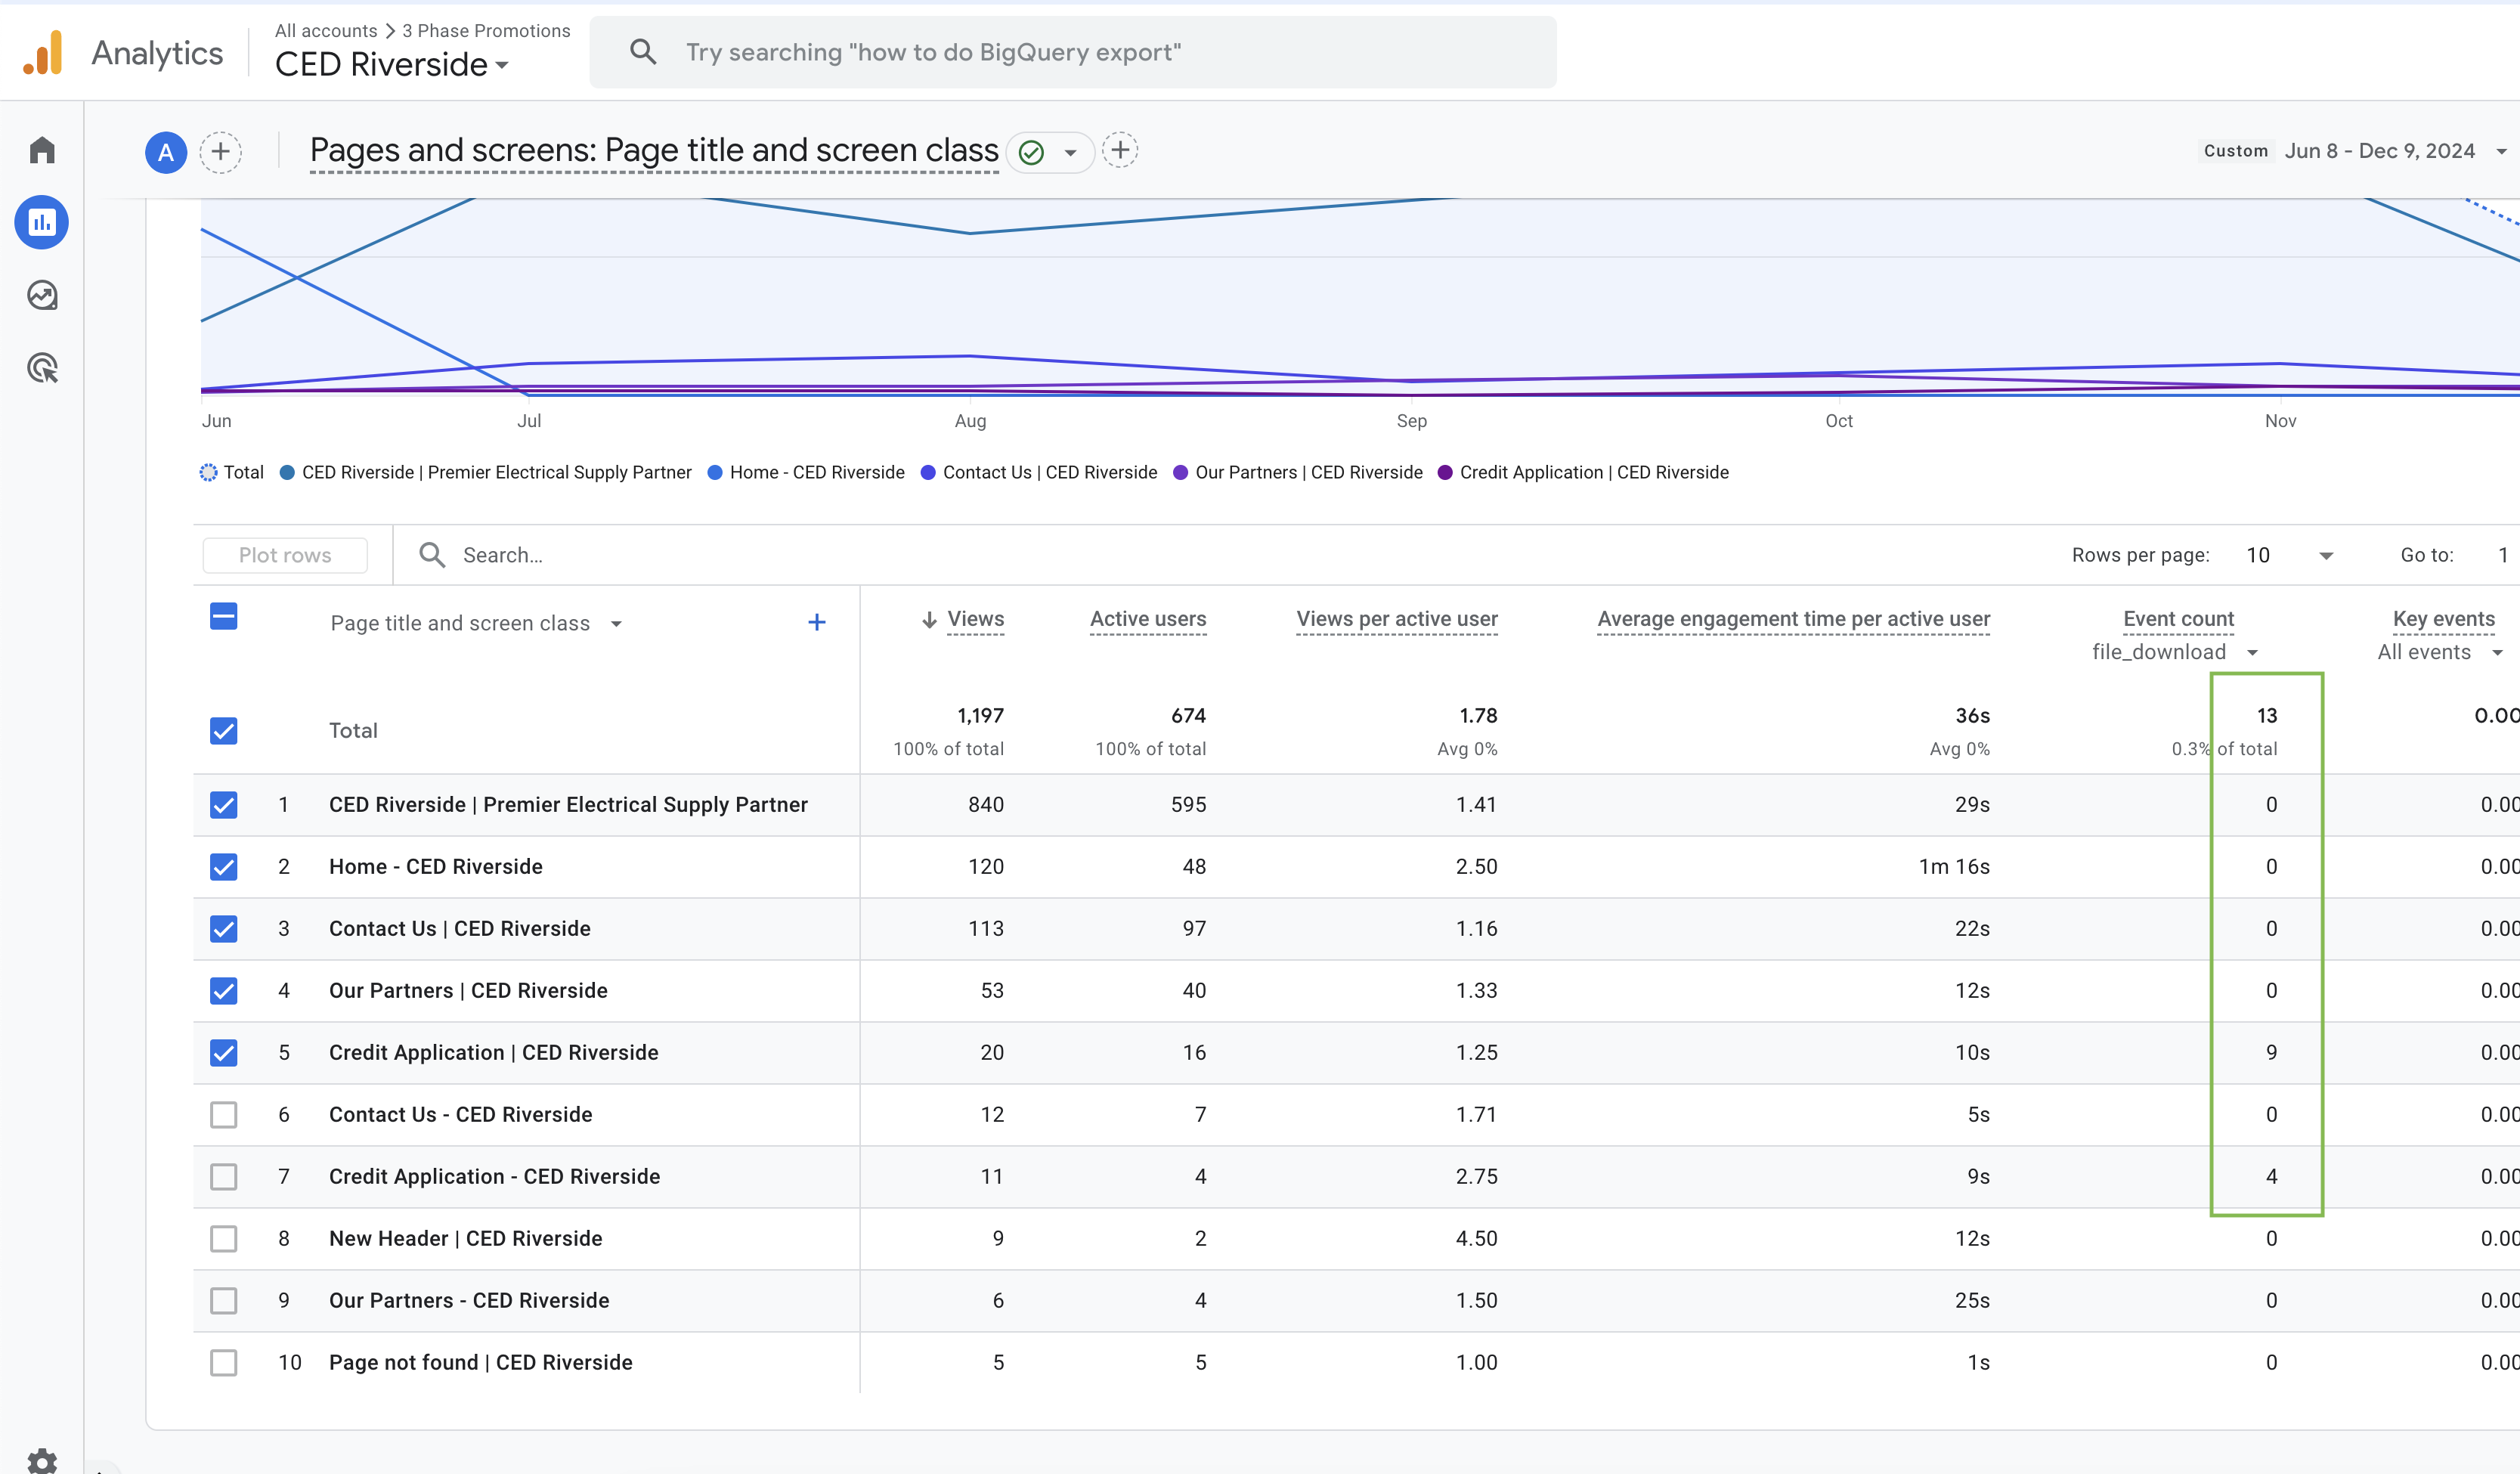Open the Explore section in sidebar
The image size is (2520, 1474).
pyautogui.click(x=42, y=295)
